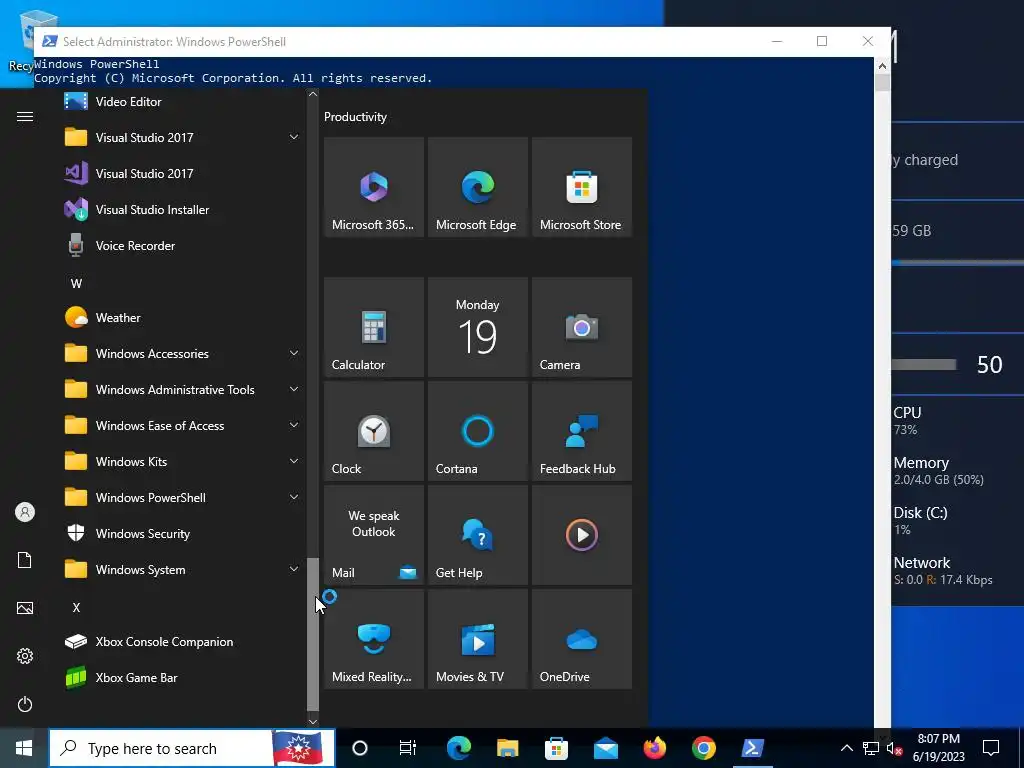Open the OneDrive tile
Viewport: 1024px width, 768px height.
point(582,639)
